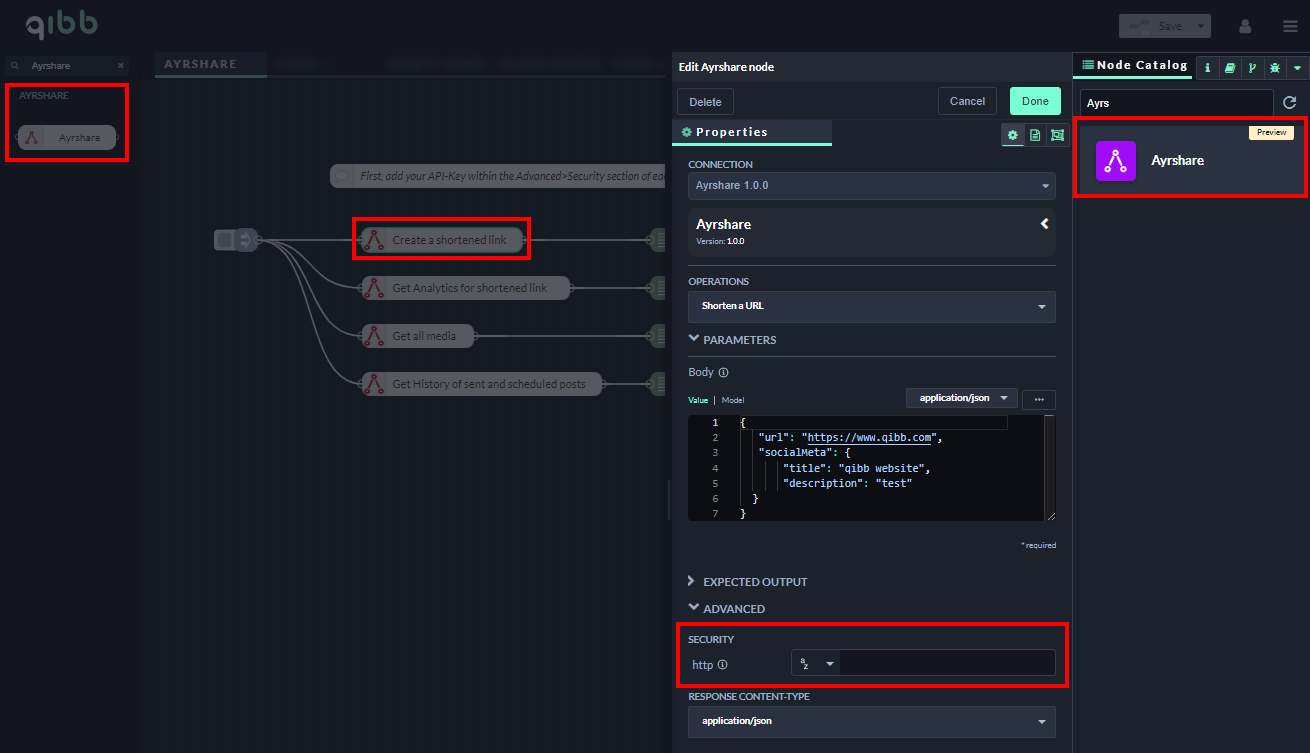Click the hamburger menu icon top right
Image resolution: width=1310 pixels, height=753 pixels.
tap(1290, 26)
